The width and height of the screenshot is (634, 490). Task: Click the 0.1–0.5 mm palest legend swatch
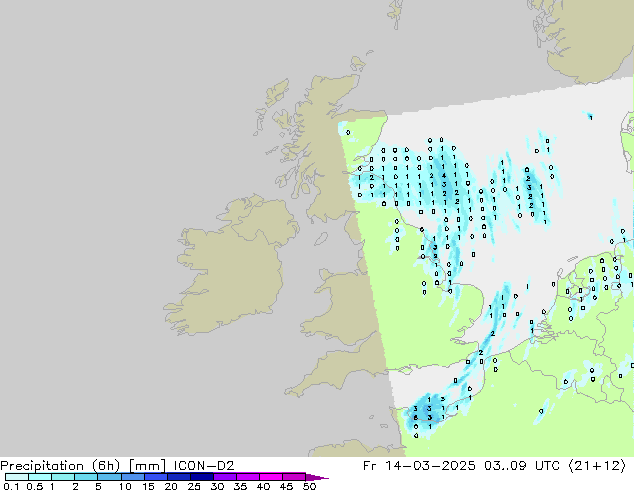tap(17, 477)
